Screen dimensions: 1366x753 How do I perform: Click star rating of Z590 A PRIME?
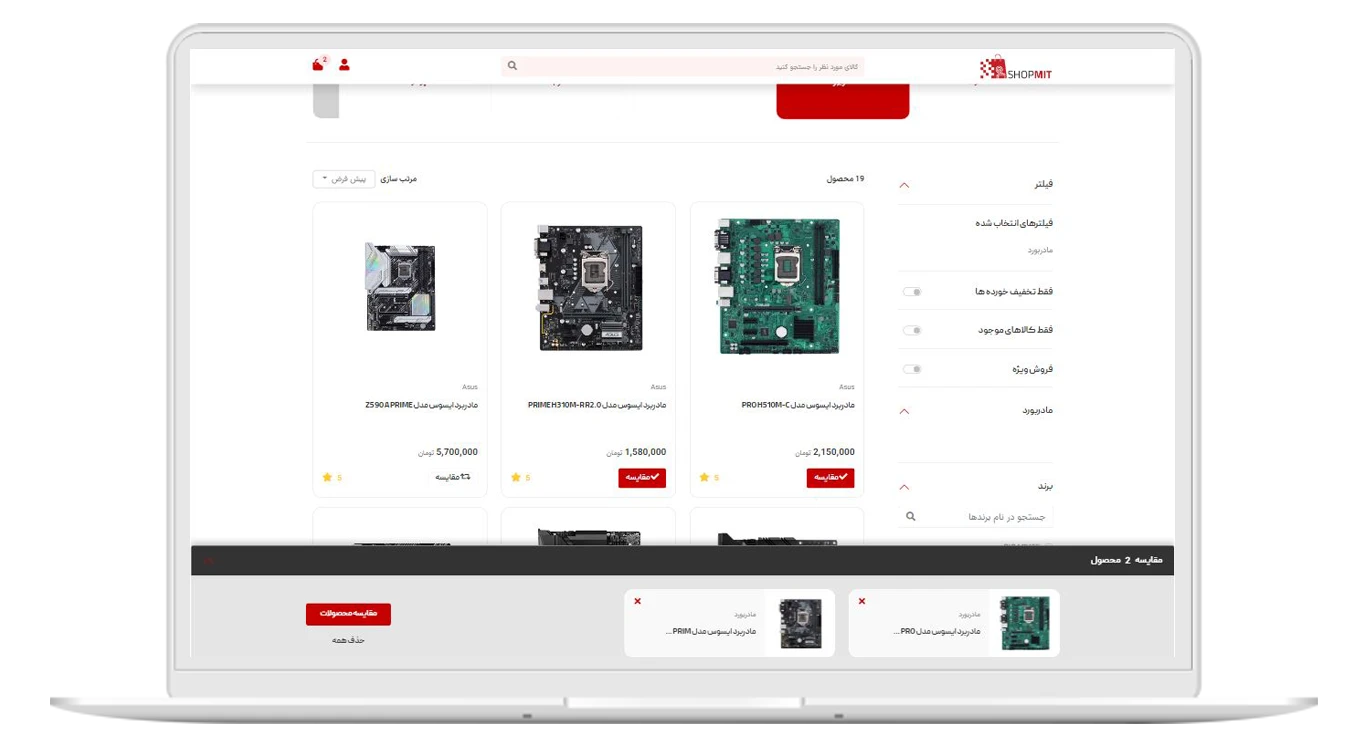332,478
